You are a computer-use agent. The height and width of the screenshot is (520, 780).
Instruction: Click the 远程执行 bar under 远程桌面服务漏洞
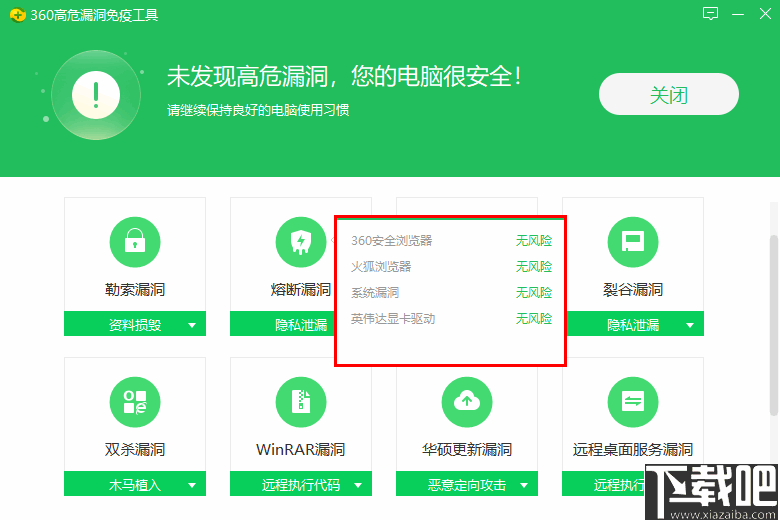(x=603, y=484)
